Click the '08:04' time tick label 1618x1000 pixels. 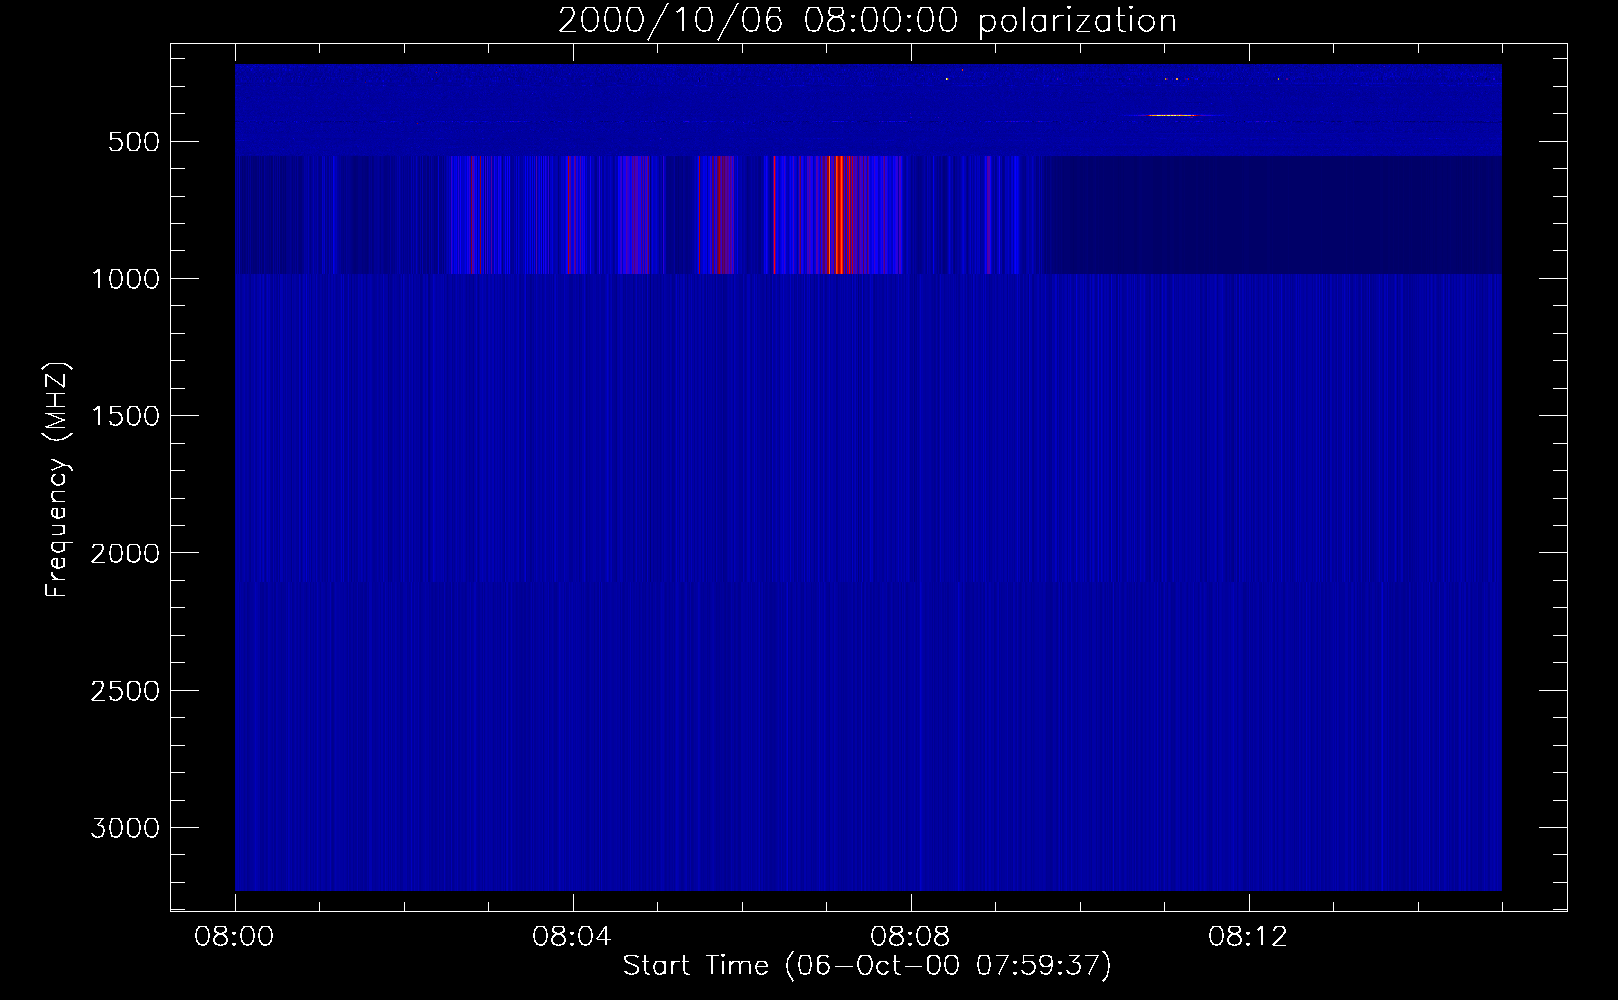tap(573, 937)
